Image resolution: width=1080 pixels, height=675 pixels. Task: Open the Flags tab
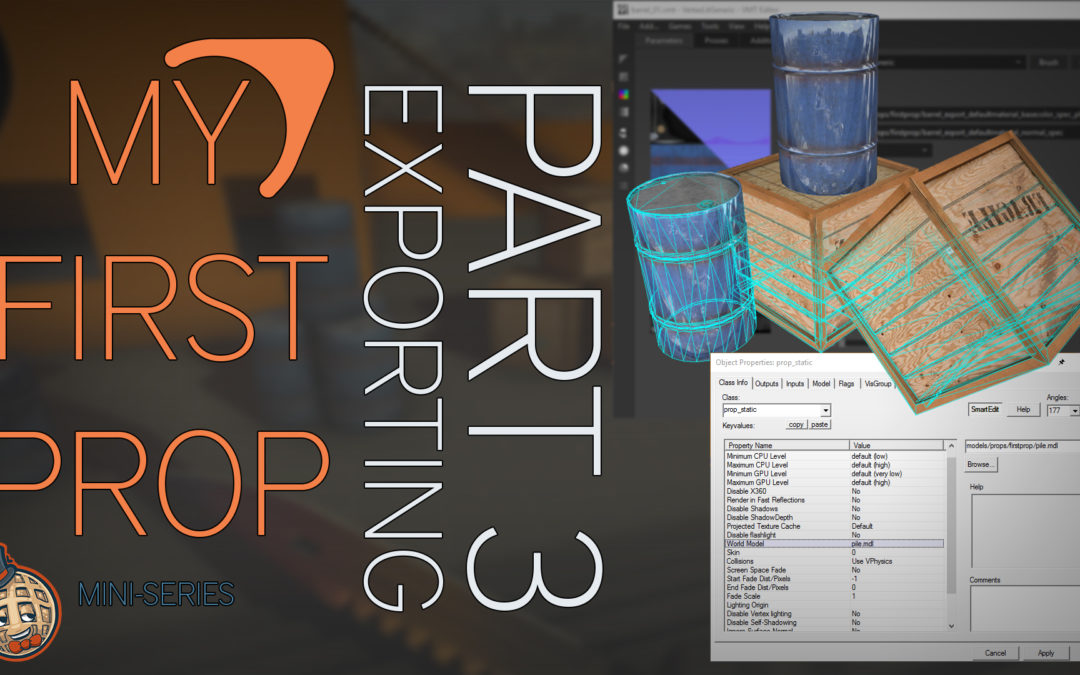click(847, 384)
